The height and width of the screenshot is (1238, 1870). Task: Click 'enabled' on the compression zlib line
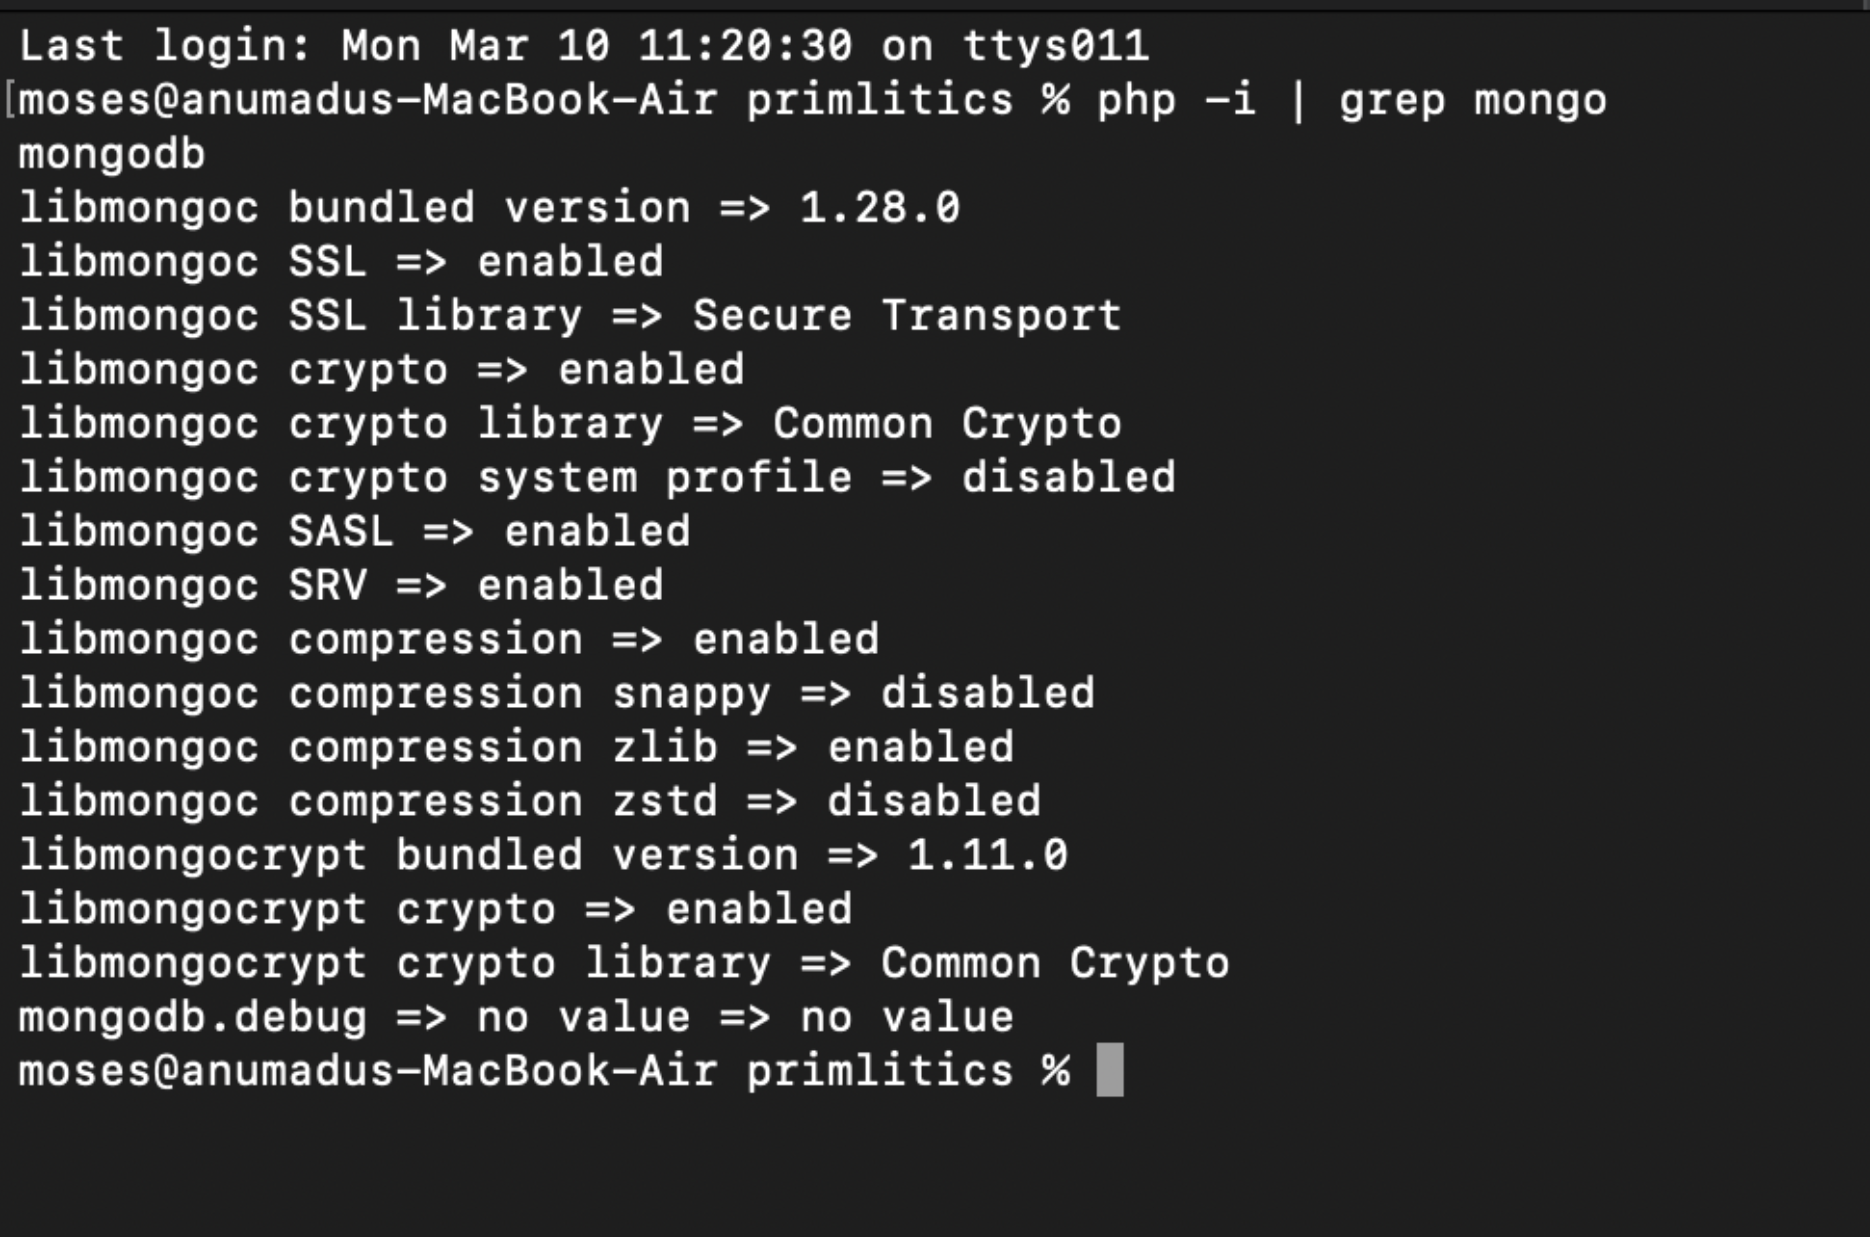click(921, 748)
